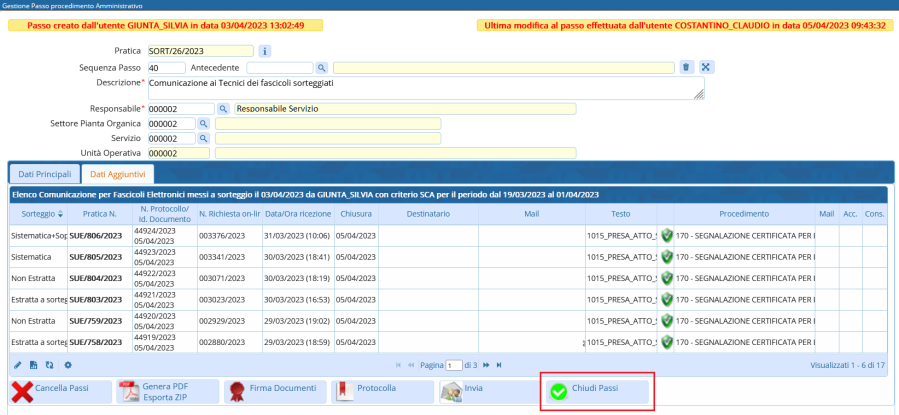This screenshot has height=415, width=899.
Task: Open the Antecedente search lookup
Action: 322,67
